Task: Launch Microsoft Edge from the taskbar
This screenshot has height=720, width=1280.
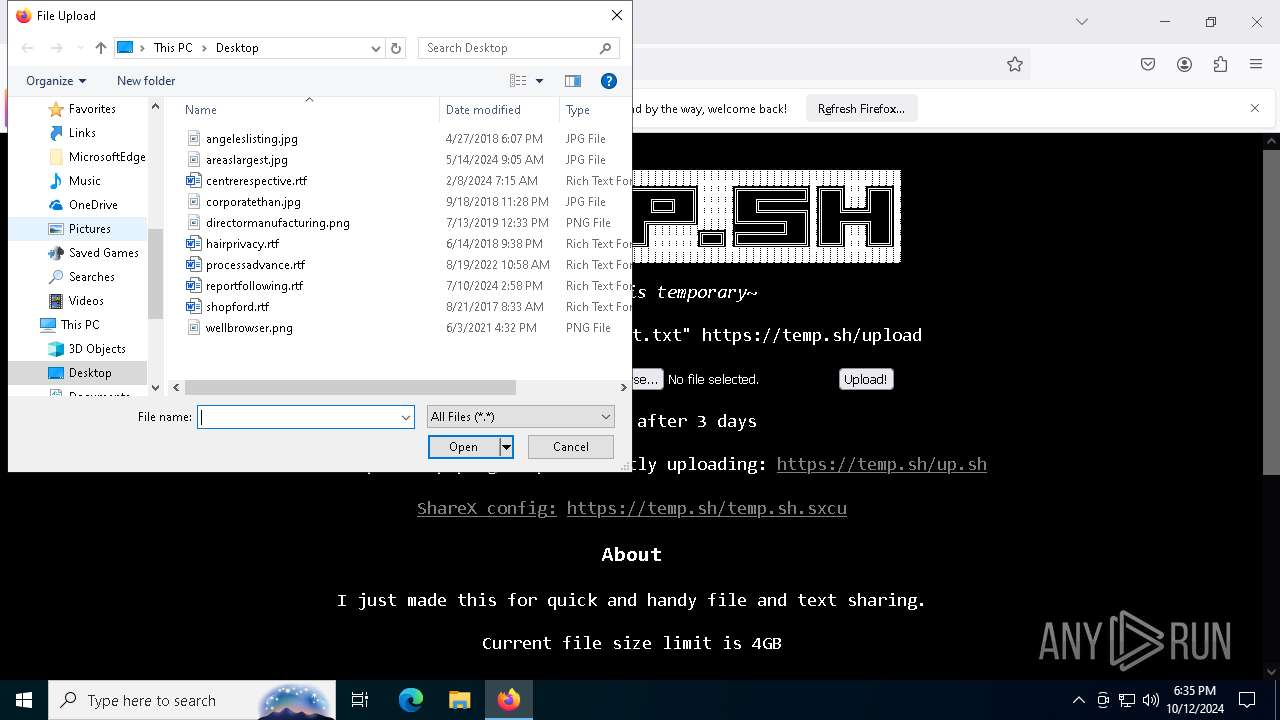Action: 411,700
